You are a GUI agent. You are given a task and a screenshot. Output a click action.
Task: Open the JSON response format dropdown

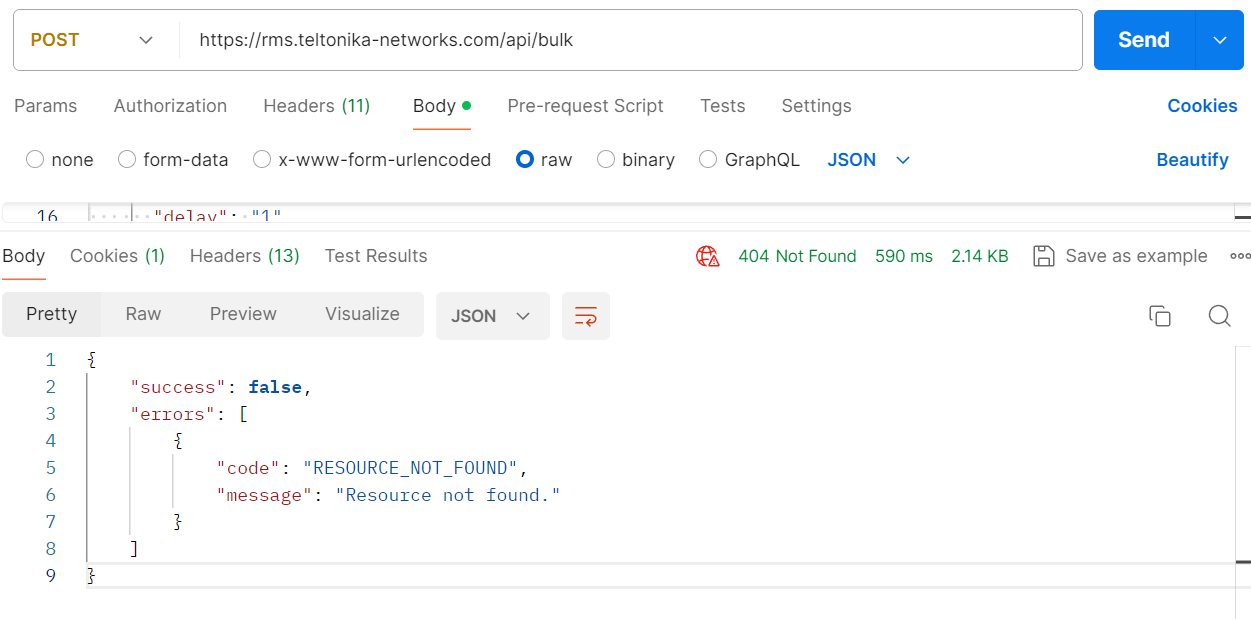[x=492, y=316]
